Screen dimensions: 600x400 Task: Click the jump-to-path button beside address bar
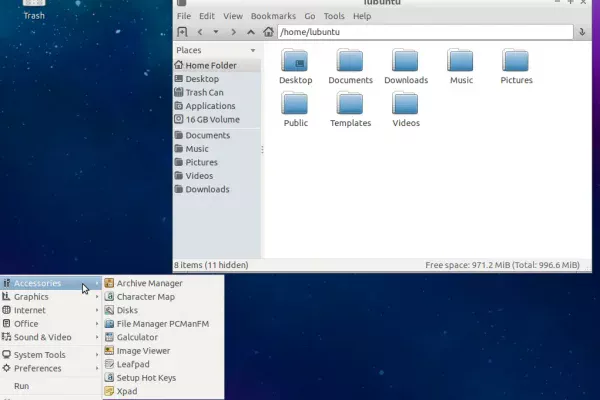[x=582, y=32]
